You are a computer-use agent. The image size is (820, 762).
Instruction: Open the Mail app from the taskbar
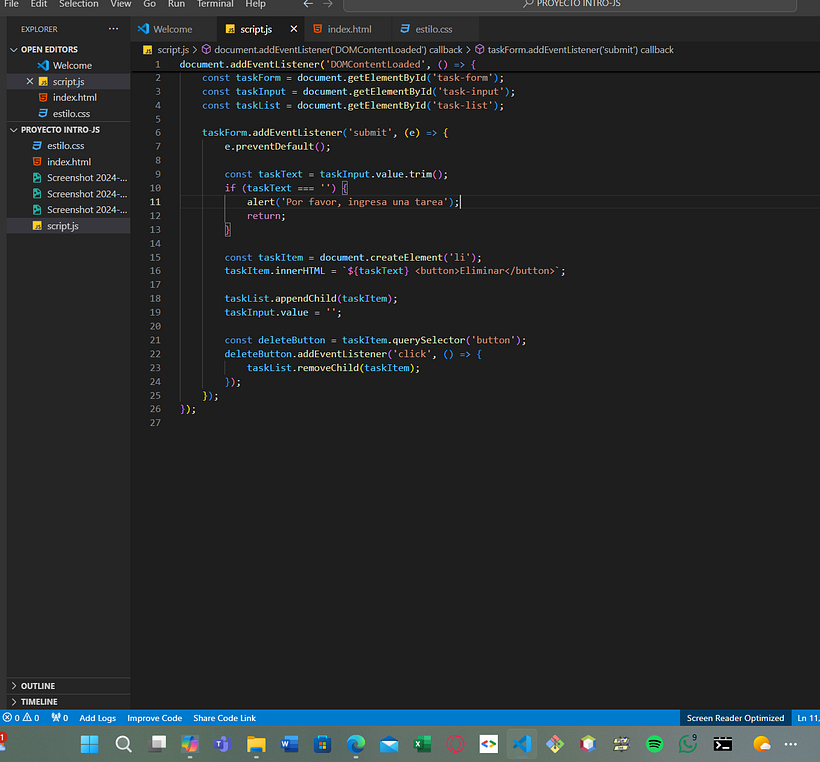point(389,744)
